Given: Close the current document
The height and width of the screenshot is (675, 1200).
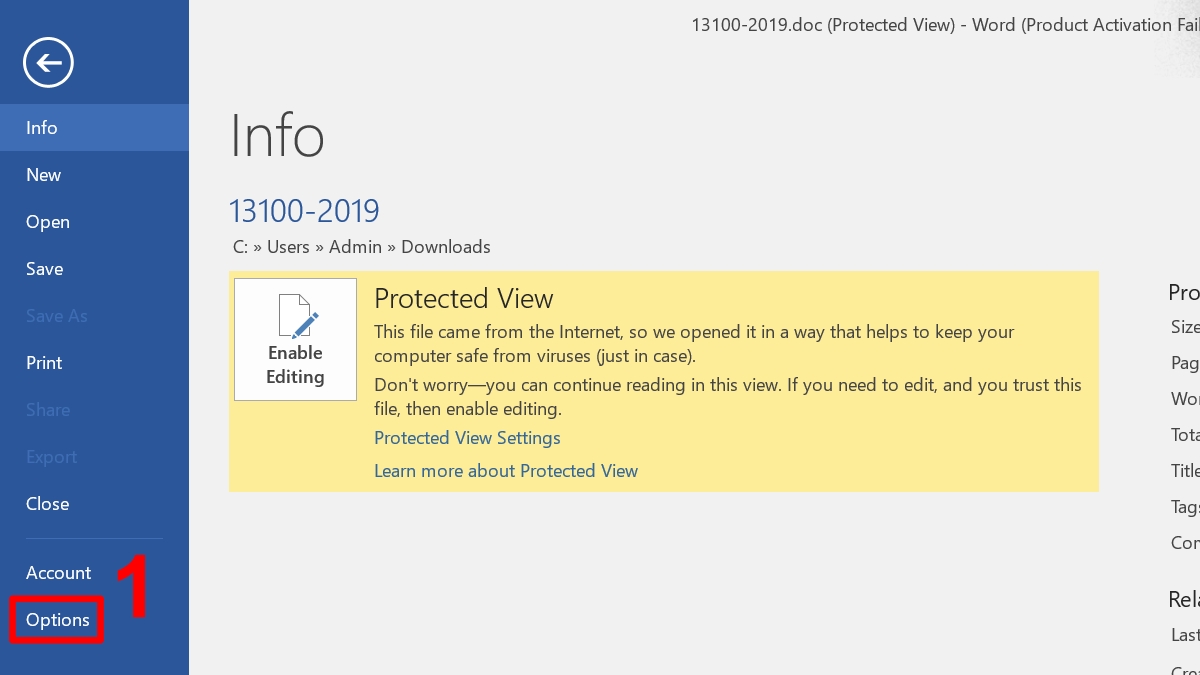Looking at the screenshot, I should coord(47,503).
